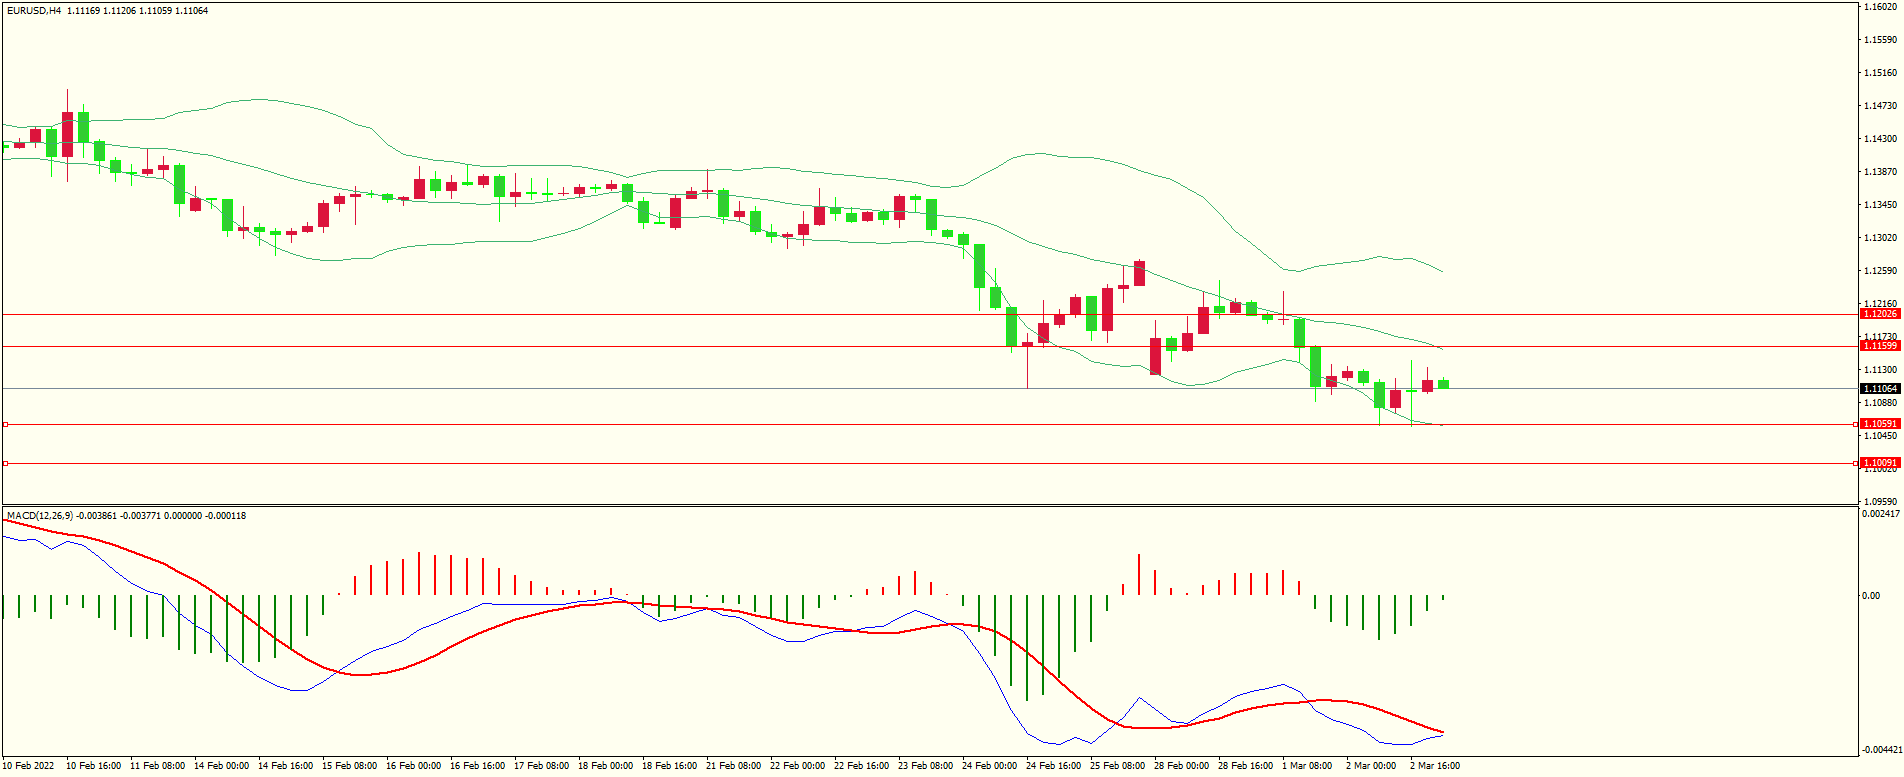This screenshot has width=1904, height=777.
Task: Click the 28 Feb 16:00 time label
Action: pos(1245,766)
